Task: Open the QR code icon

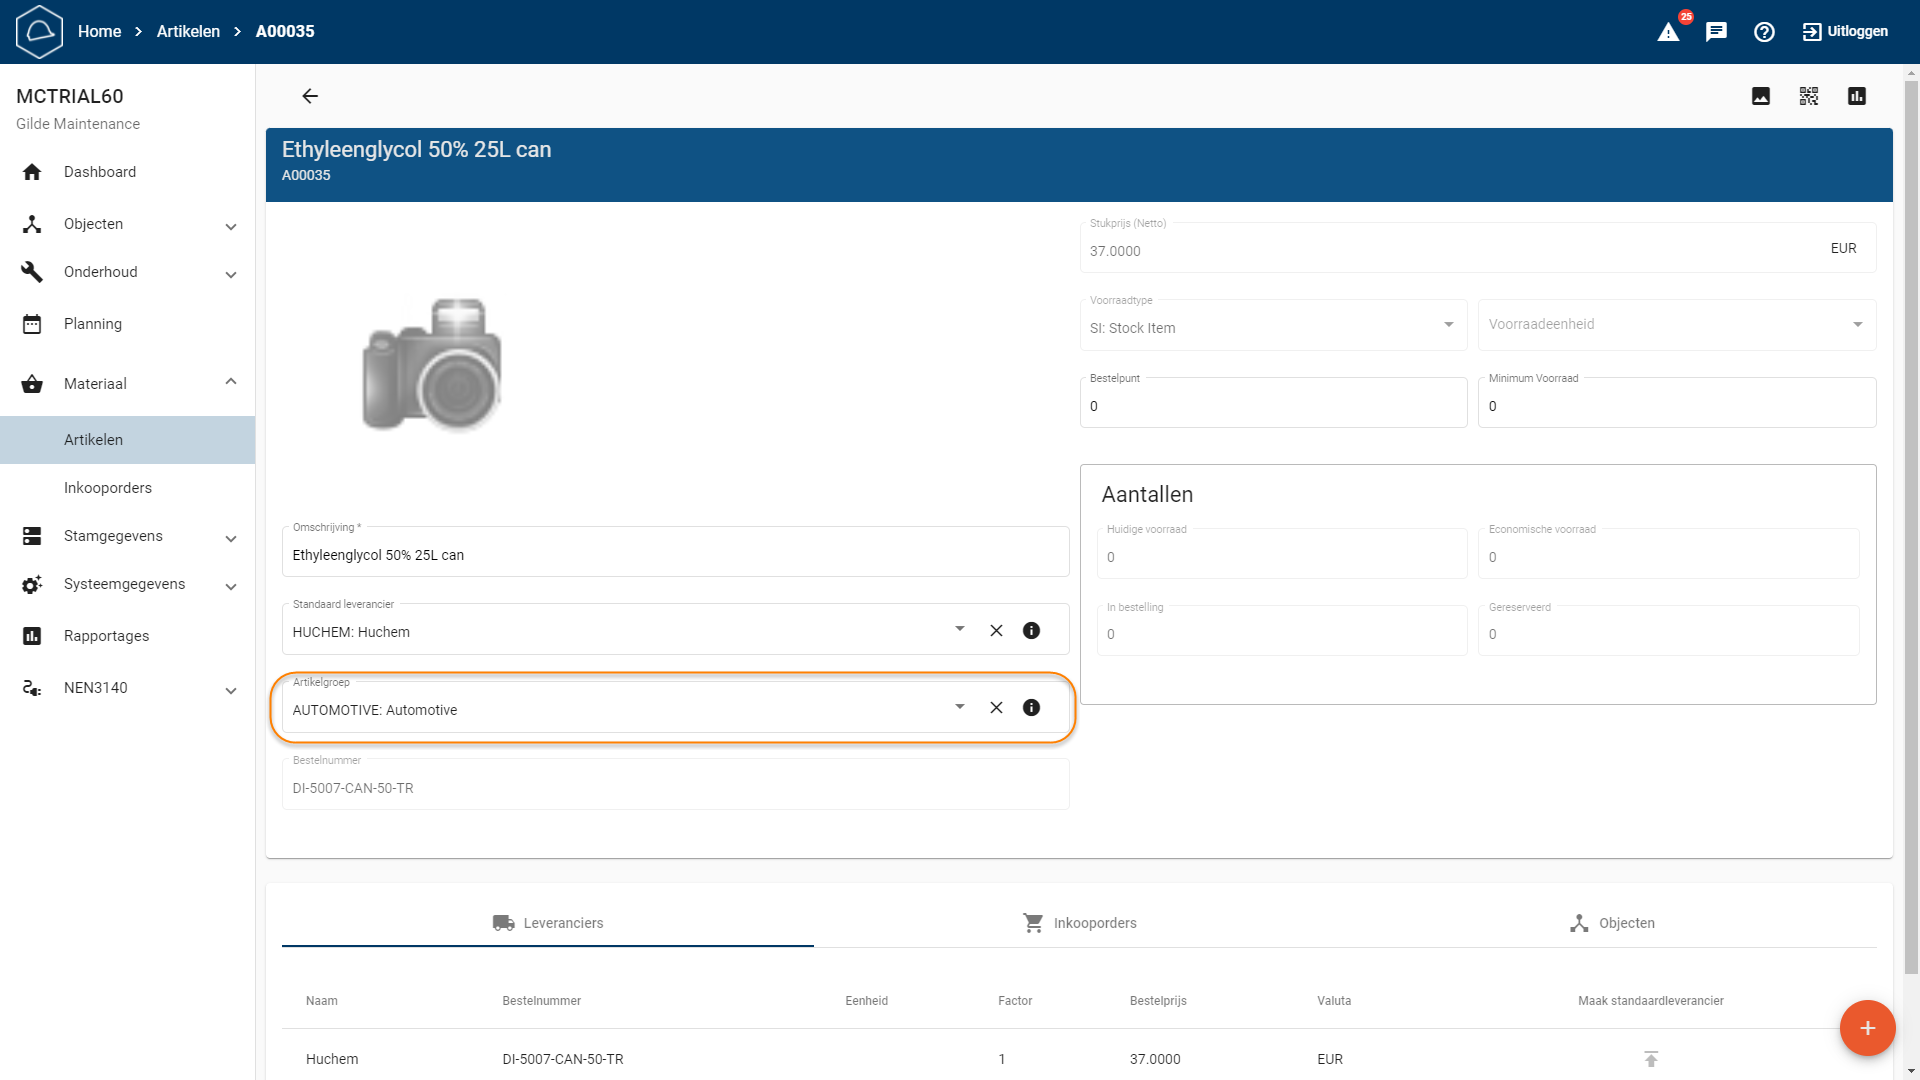Action: coord(1809,96)
